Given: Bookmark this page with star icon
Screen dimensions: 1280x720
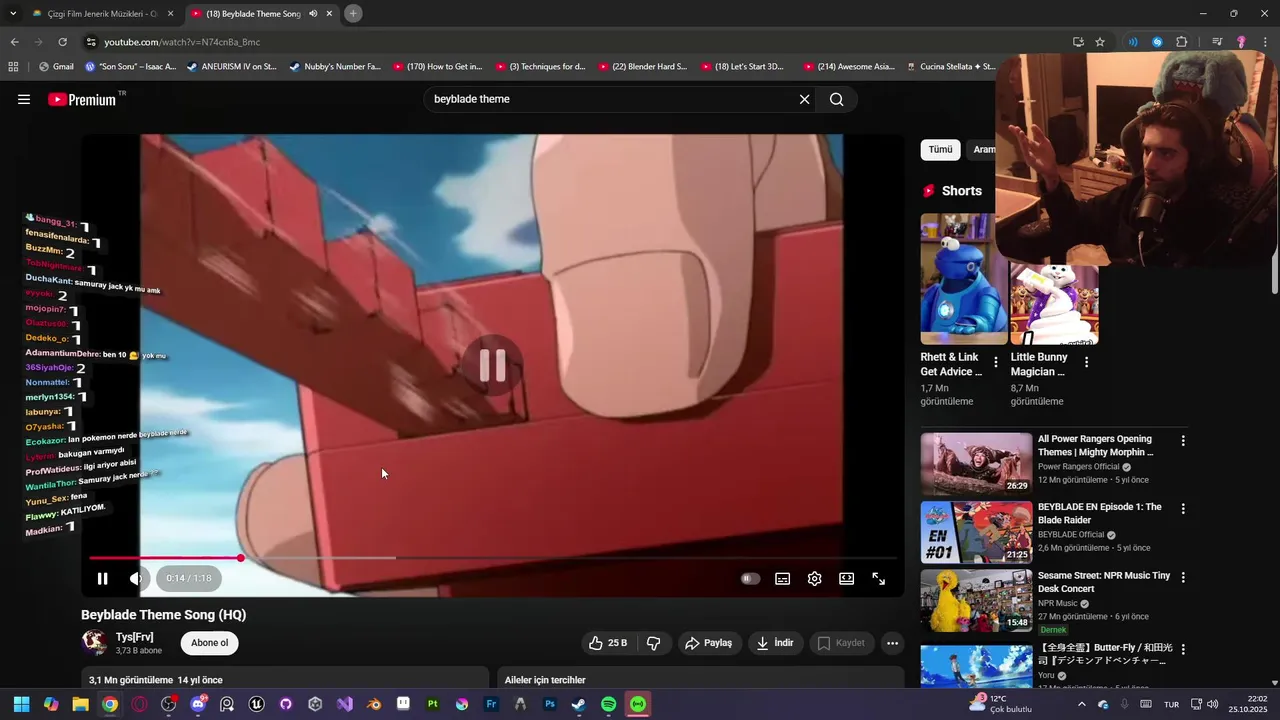Looking at the screenshot, I should [1100, 42].
